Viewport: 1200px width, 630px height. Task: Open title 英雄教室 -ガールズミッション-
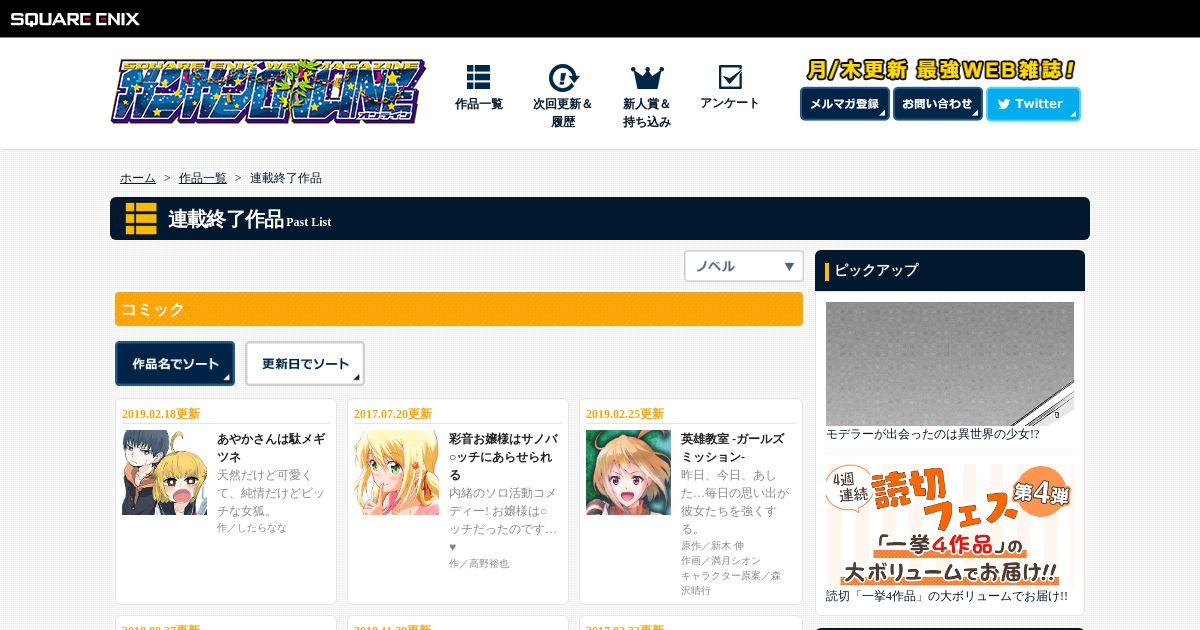click(x=733, y=447)
